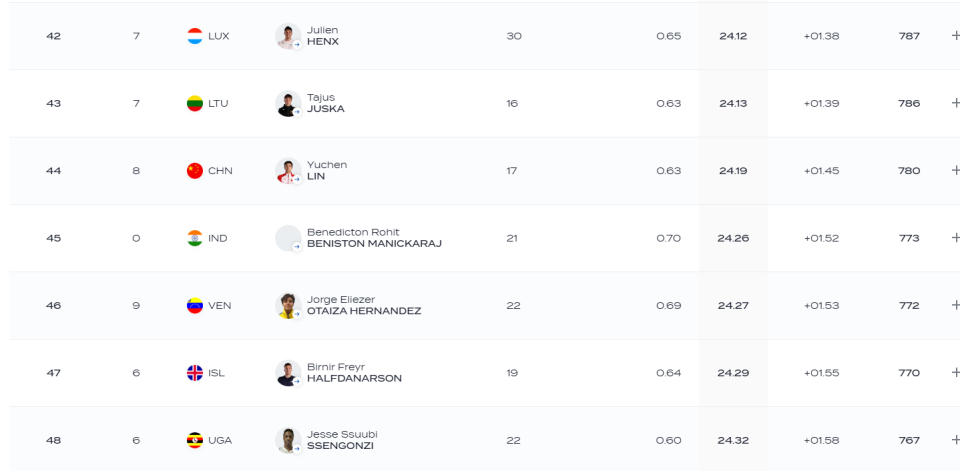
Task: Click the Venezuela flag icon
Action: click(195, 306)
